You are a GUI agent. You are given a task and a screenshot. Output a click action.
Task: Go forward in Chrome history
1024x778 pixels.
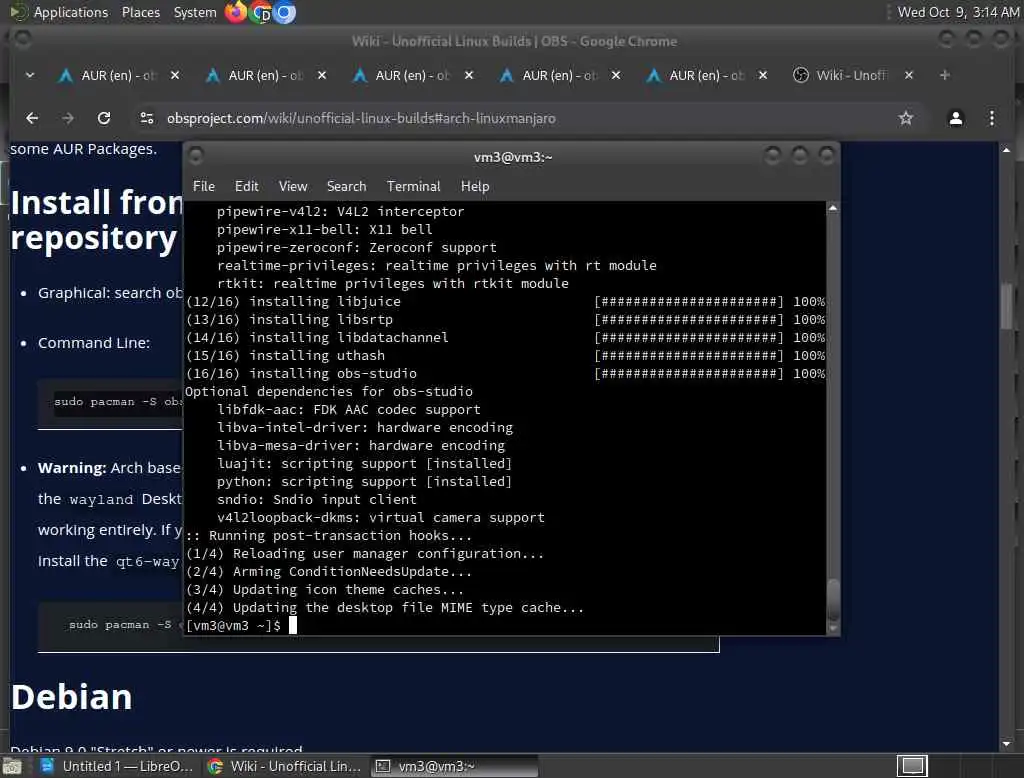pyautogui.click(x=68, y=118)
